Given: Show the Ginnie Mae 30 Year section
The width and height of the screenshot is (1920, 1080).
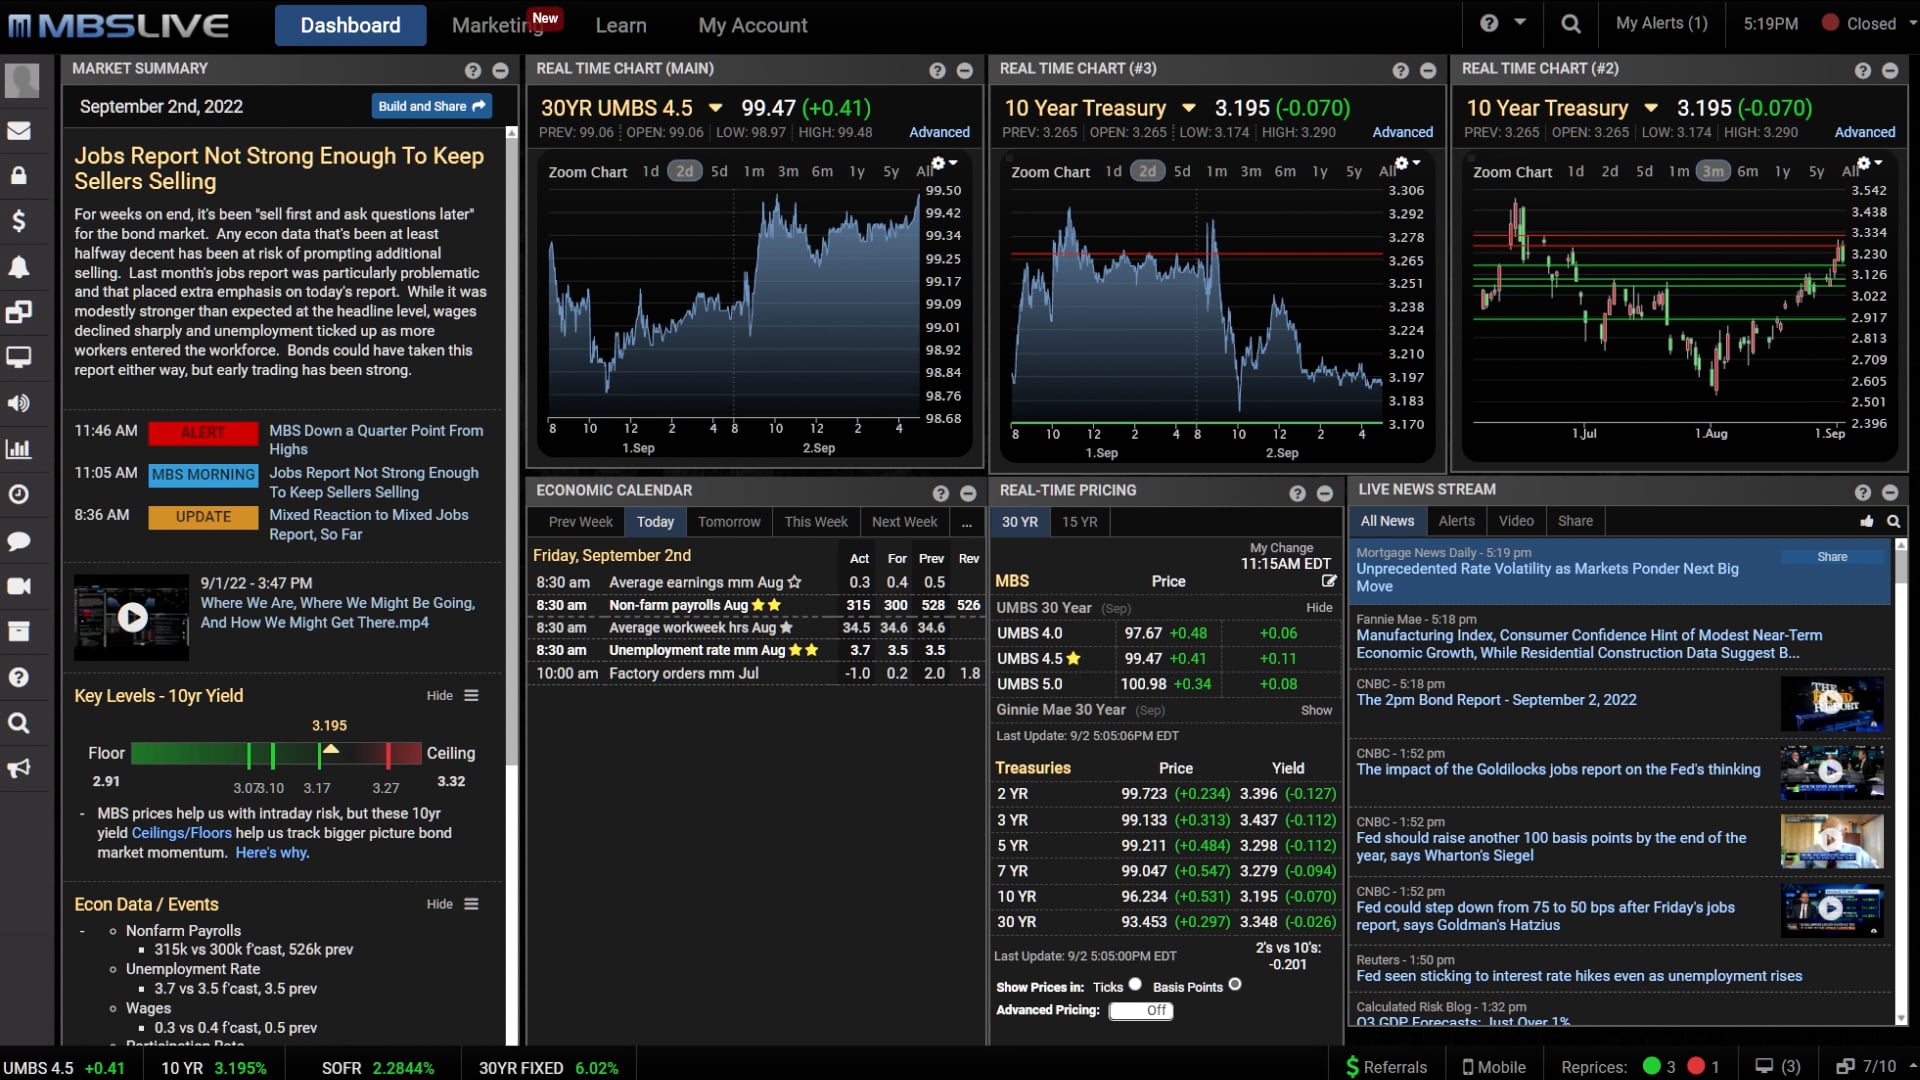Looking at the screenshot, I should point(1316,710).
